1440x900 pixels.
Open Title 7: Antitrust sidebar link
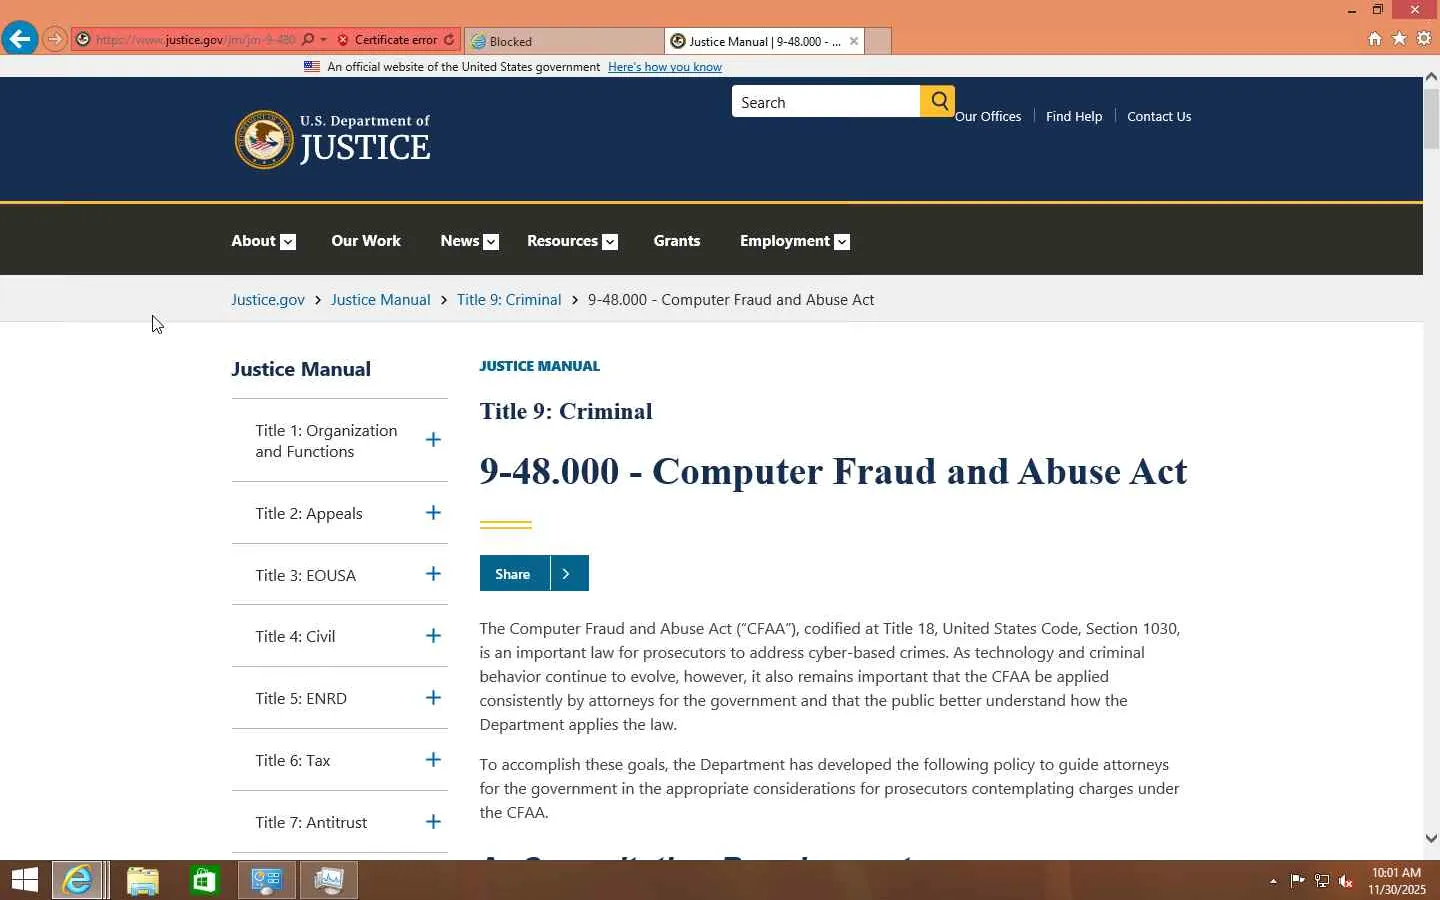coord(311,823)
